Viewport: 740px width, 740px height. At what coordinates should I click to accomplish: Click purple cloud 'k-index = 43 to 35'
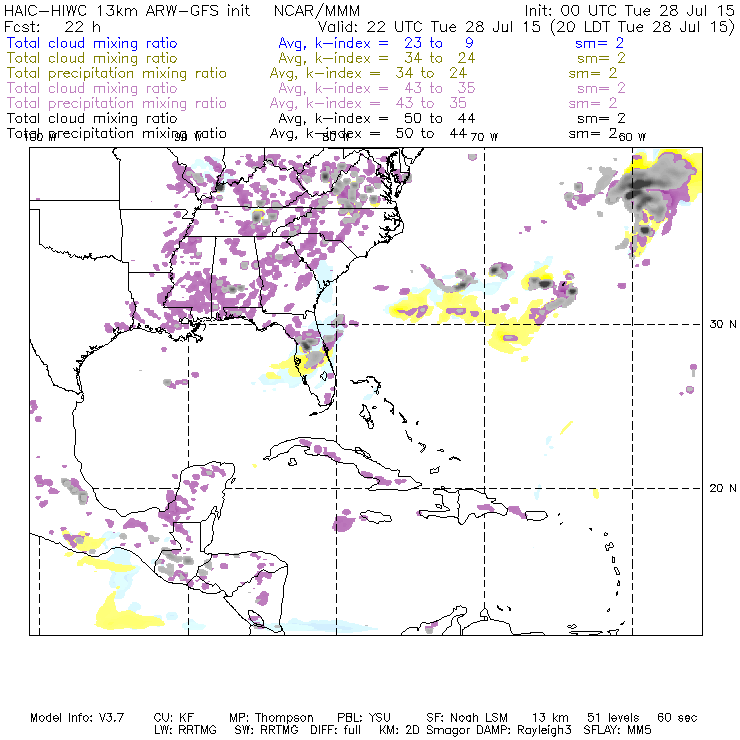tap(395, 88)
